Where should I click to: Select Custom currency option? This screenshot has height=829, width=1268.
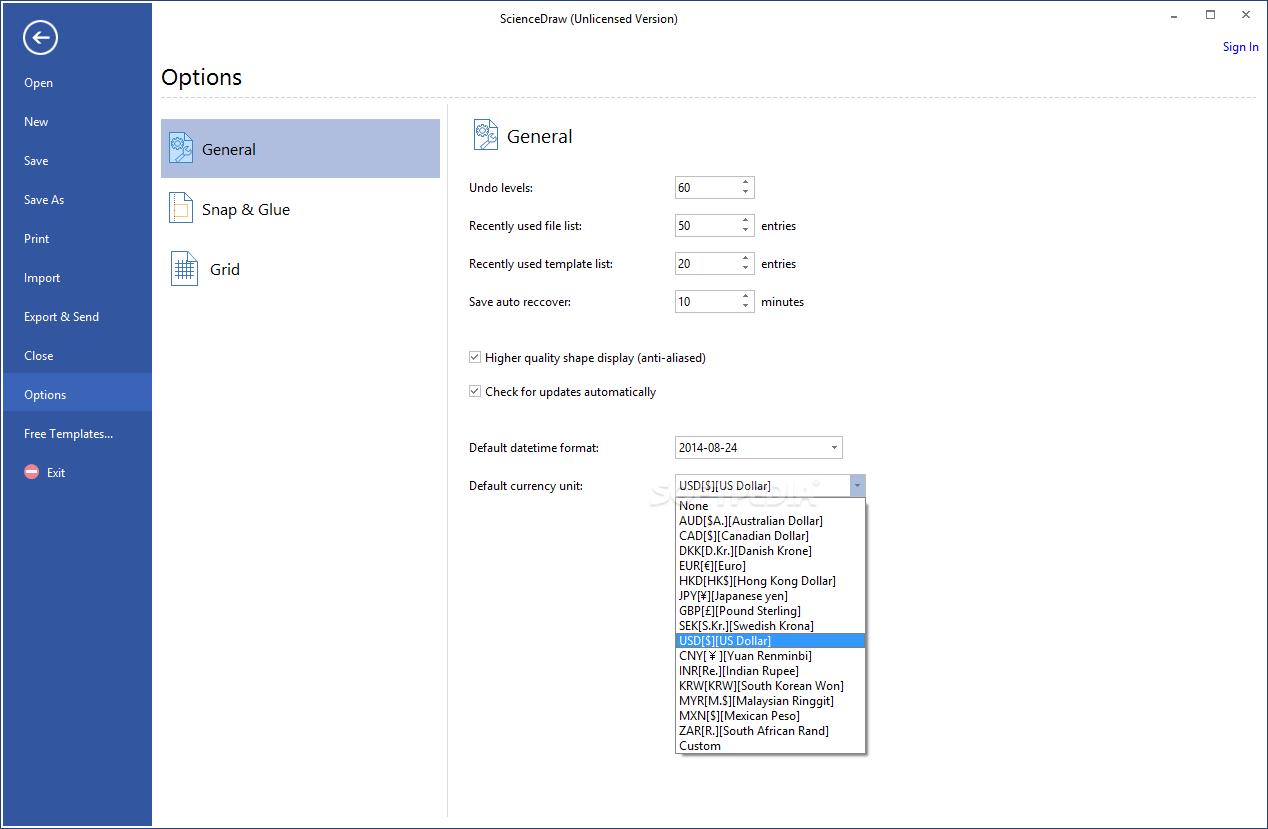[771, 746]
